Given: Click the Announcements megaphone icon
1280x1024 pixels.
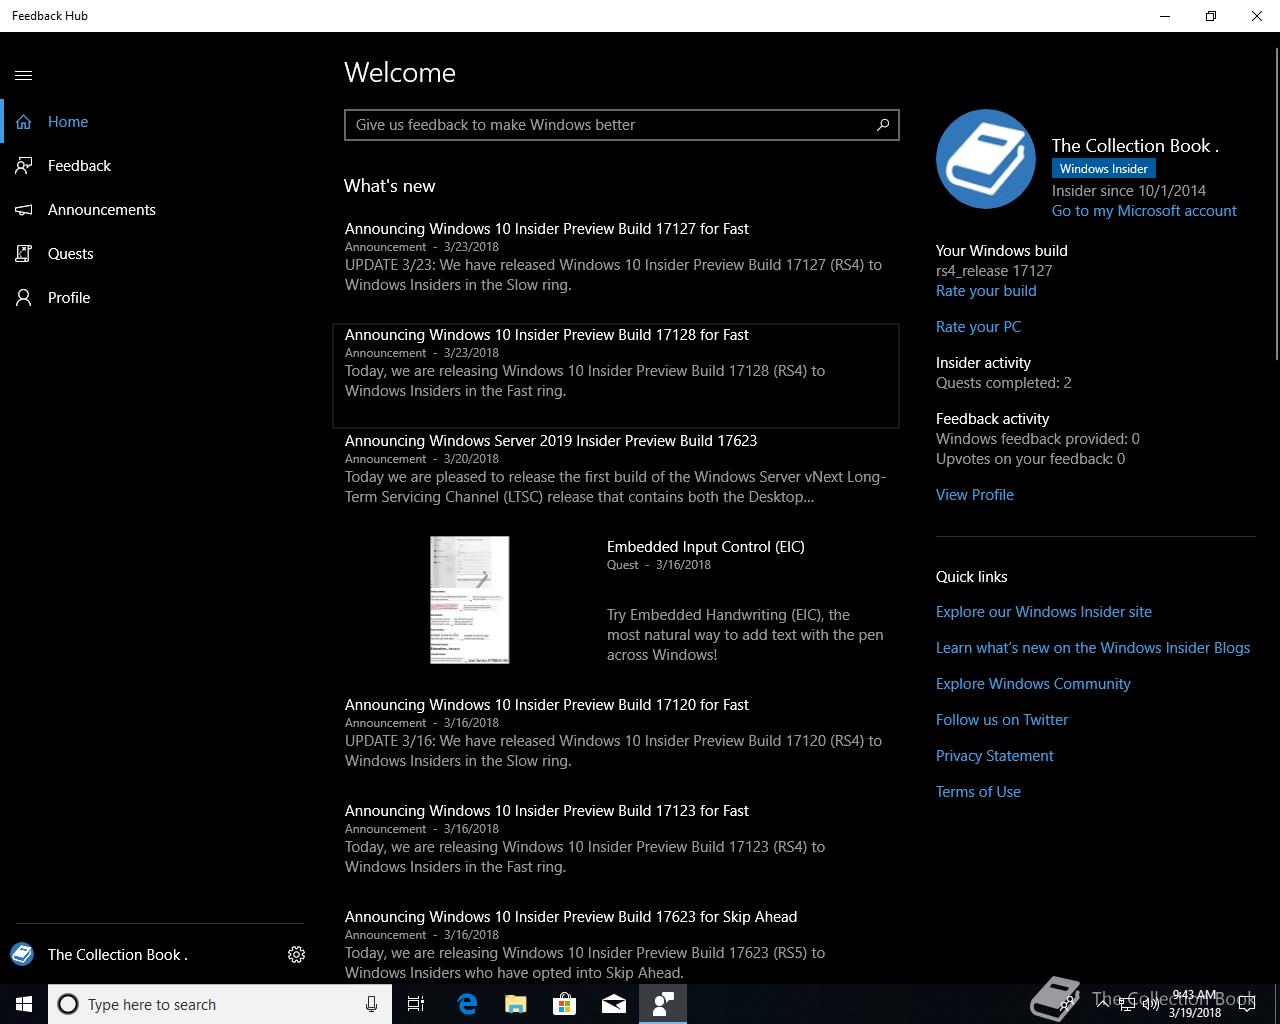Looking at the screenshot, I should pos(24,210).
